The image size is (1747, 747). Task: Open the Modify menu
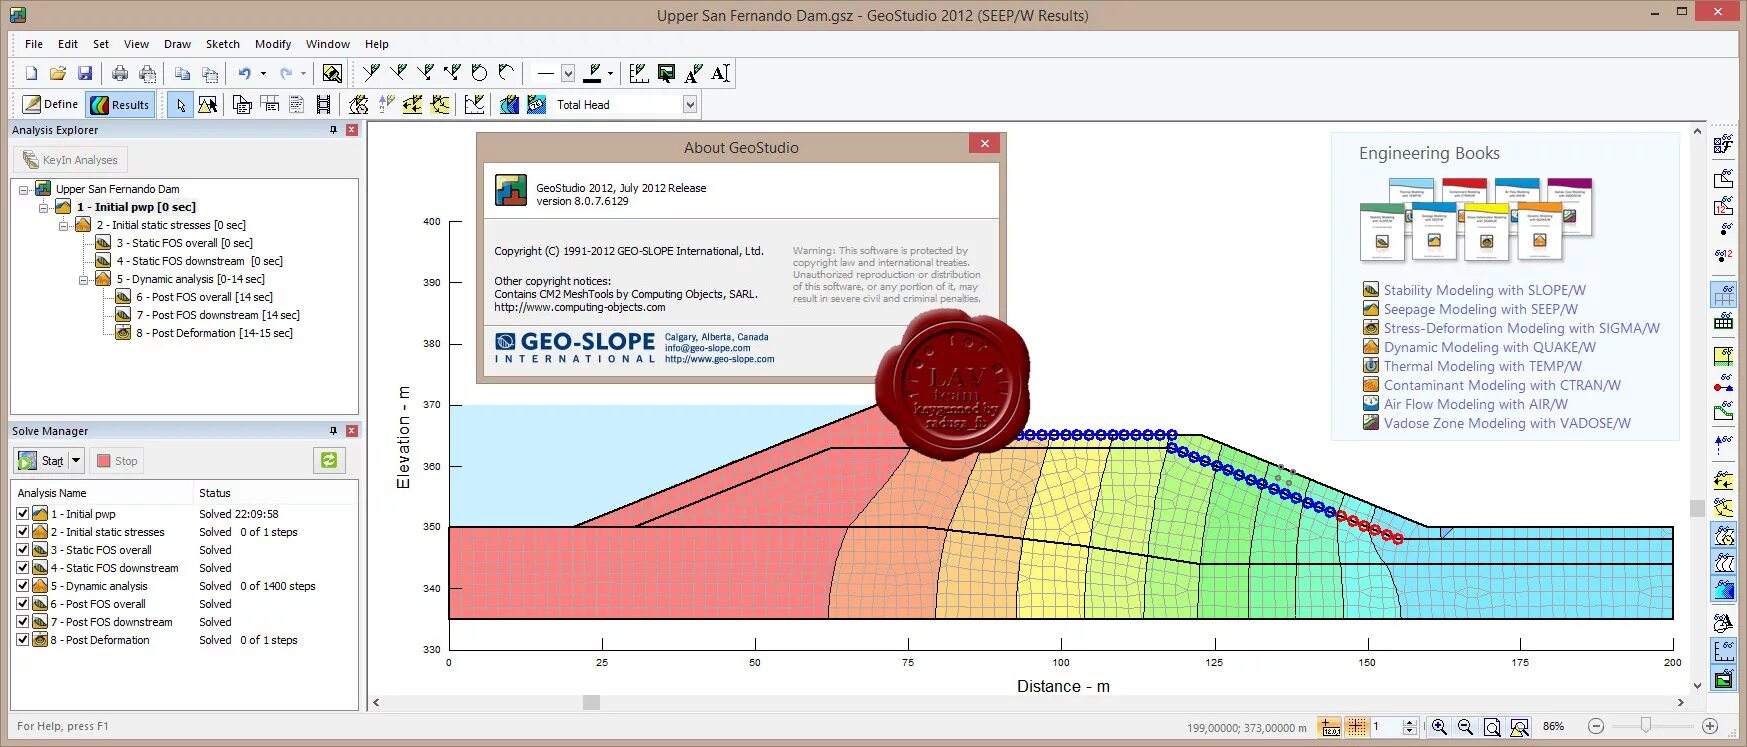273,44
